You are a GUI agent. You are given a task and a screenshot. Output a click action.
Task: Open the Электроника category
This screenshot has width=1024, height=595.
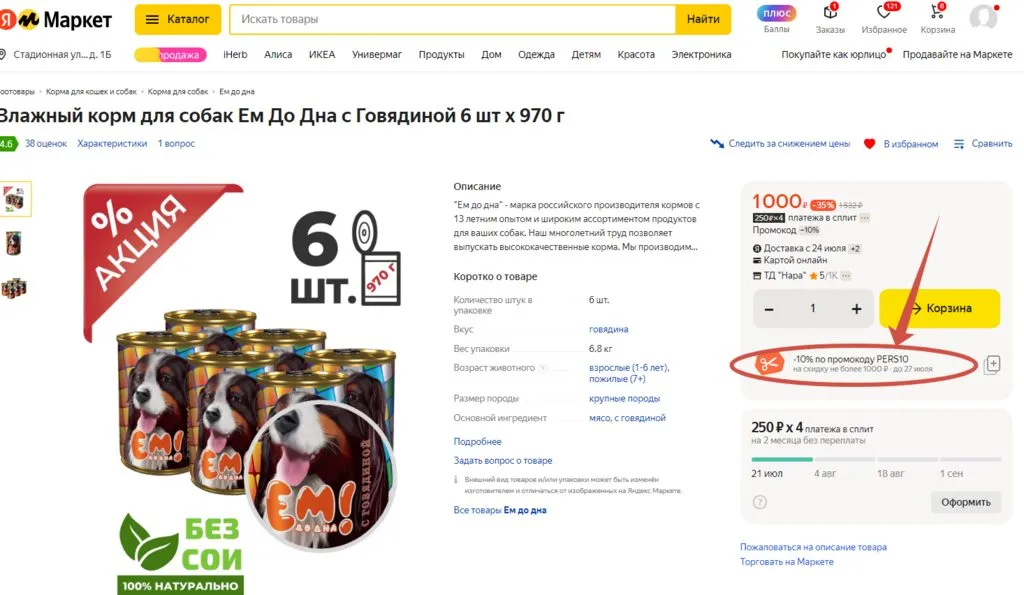701,55
